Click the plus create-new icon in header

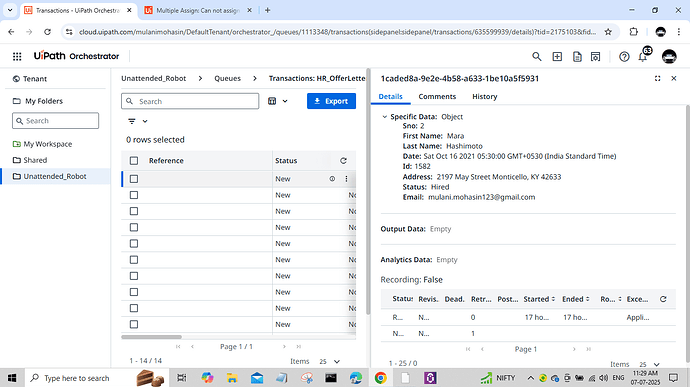pyautogui.click(x=557, y=56)
